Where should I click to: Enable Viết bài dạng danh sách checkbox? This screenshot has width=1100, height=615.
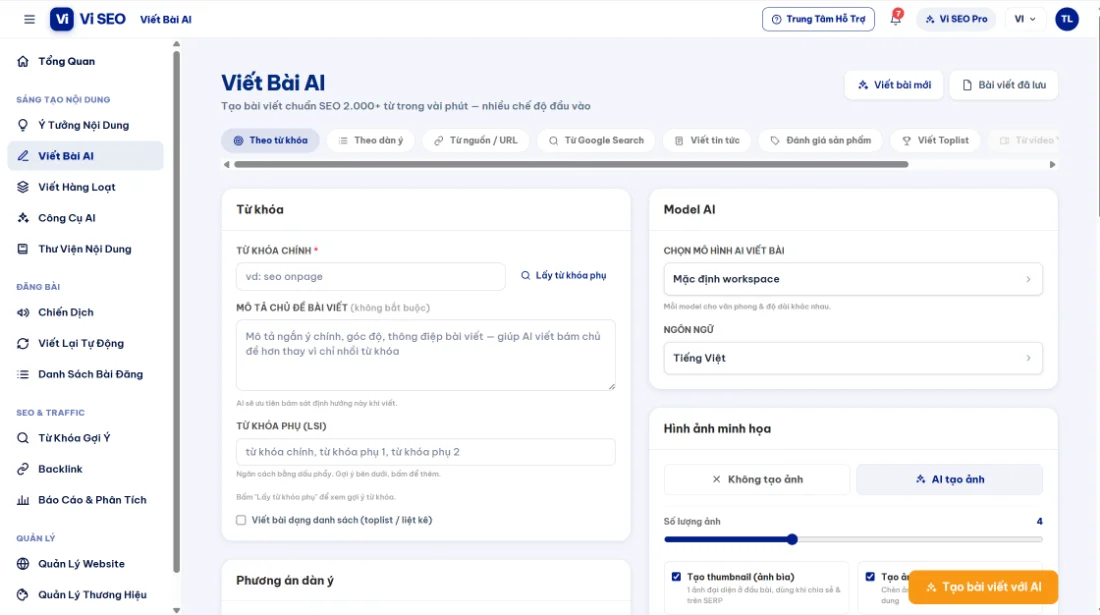pyautogui.click(x=241, y=520)
